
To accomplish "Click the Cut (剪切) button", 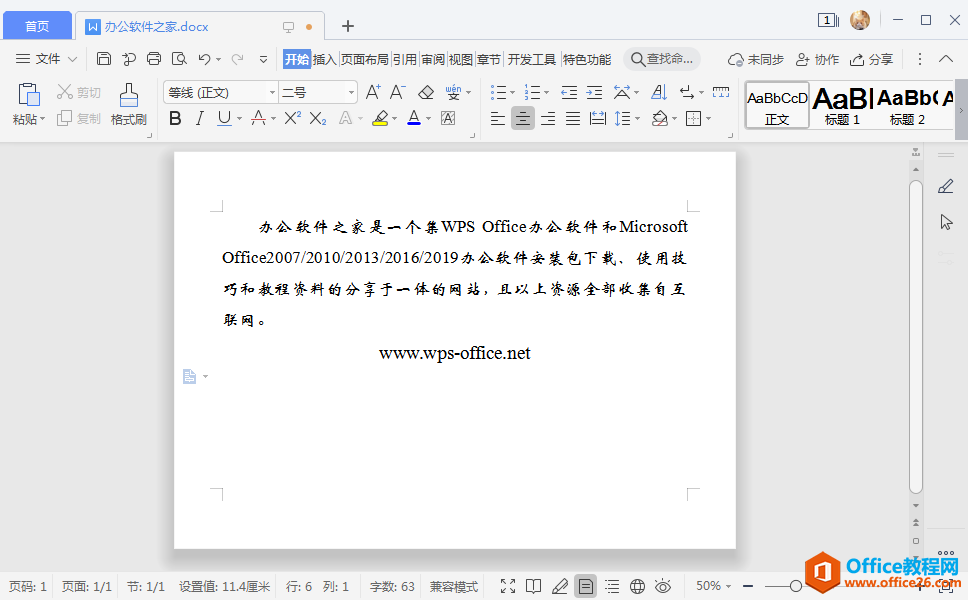I will pos(78,92).
